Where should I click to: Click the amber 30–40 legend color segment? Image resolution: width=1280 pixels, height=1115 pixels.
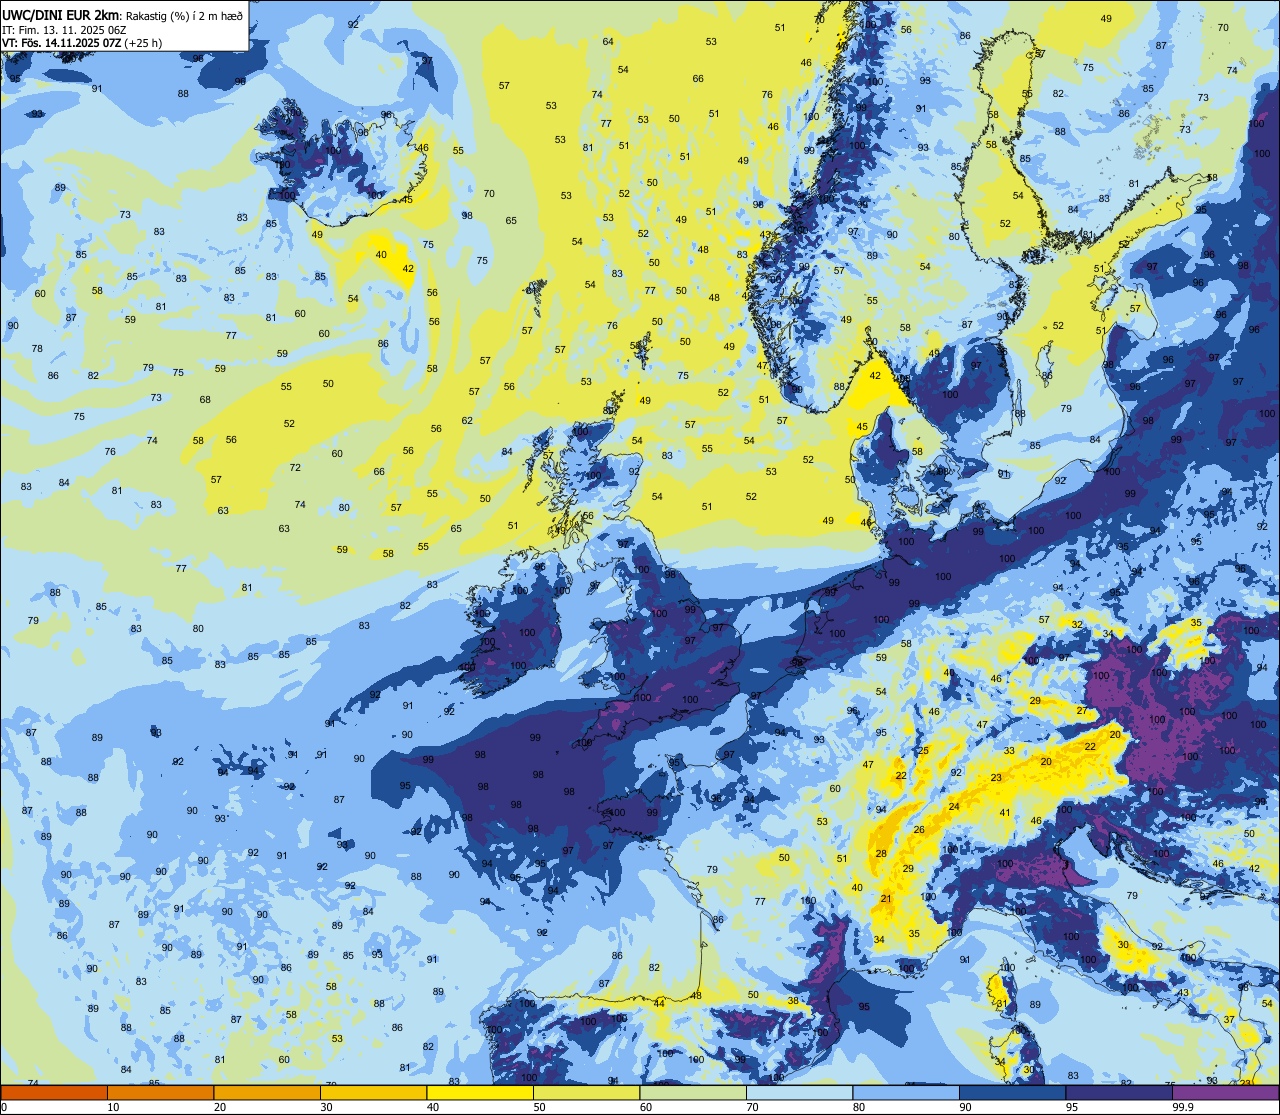373,1092
